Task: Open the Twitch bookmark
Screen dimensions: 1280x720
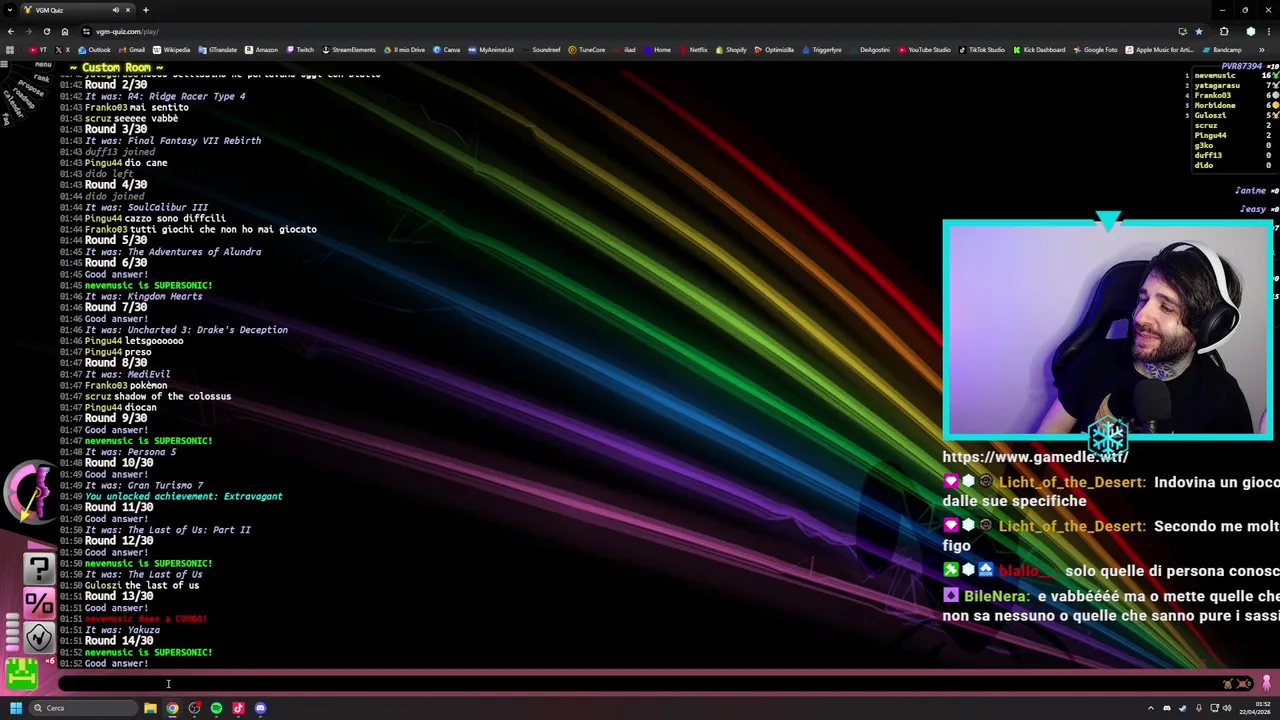Action: [x=300, y=50]
